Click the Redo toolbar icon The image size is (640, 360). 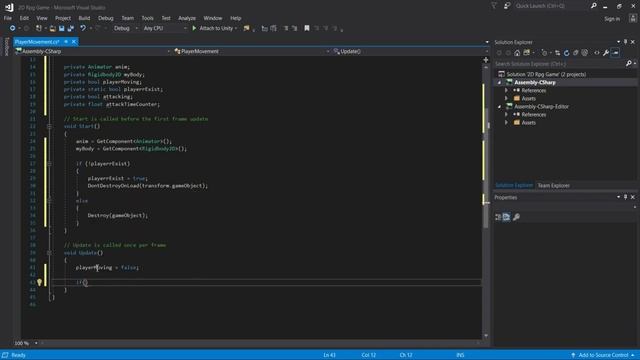[98, 28]
